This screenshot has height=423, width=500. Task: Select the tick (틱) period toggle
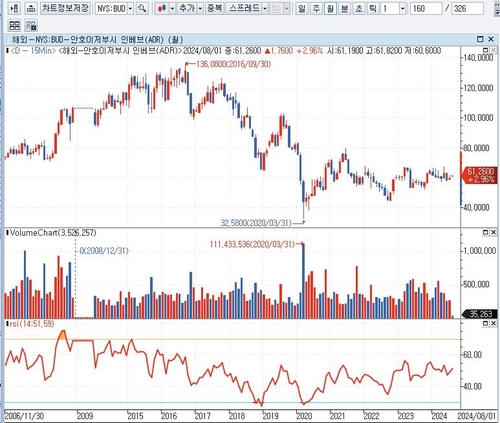click(373, 8)
